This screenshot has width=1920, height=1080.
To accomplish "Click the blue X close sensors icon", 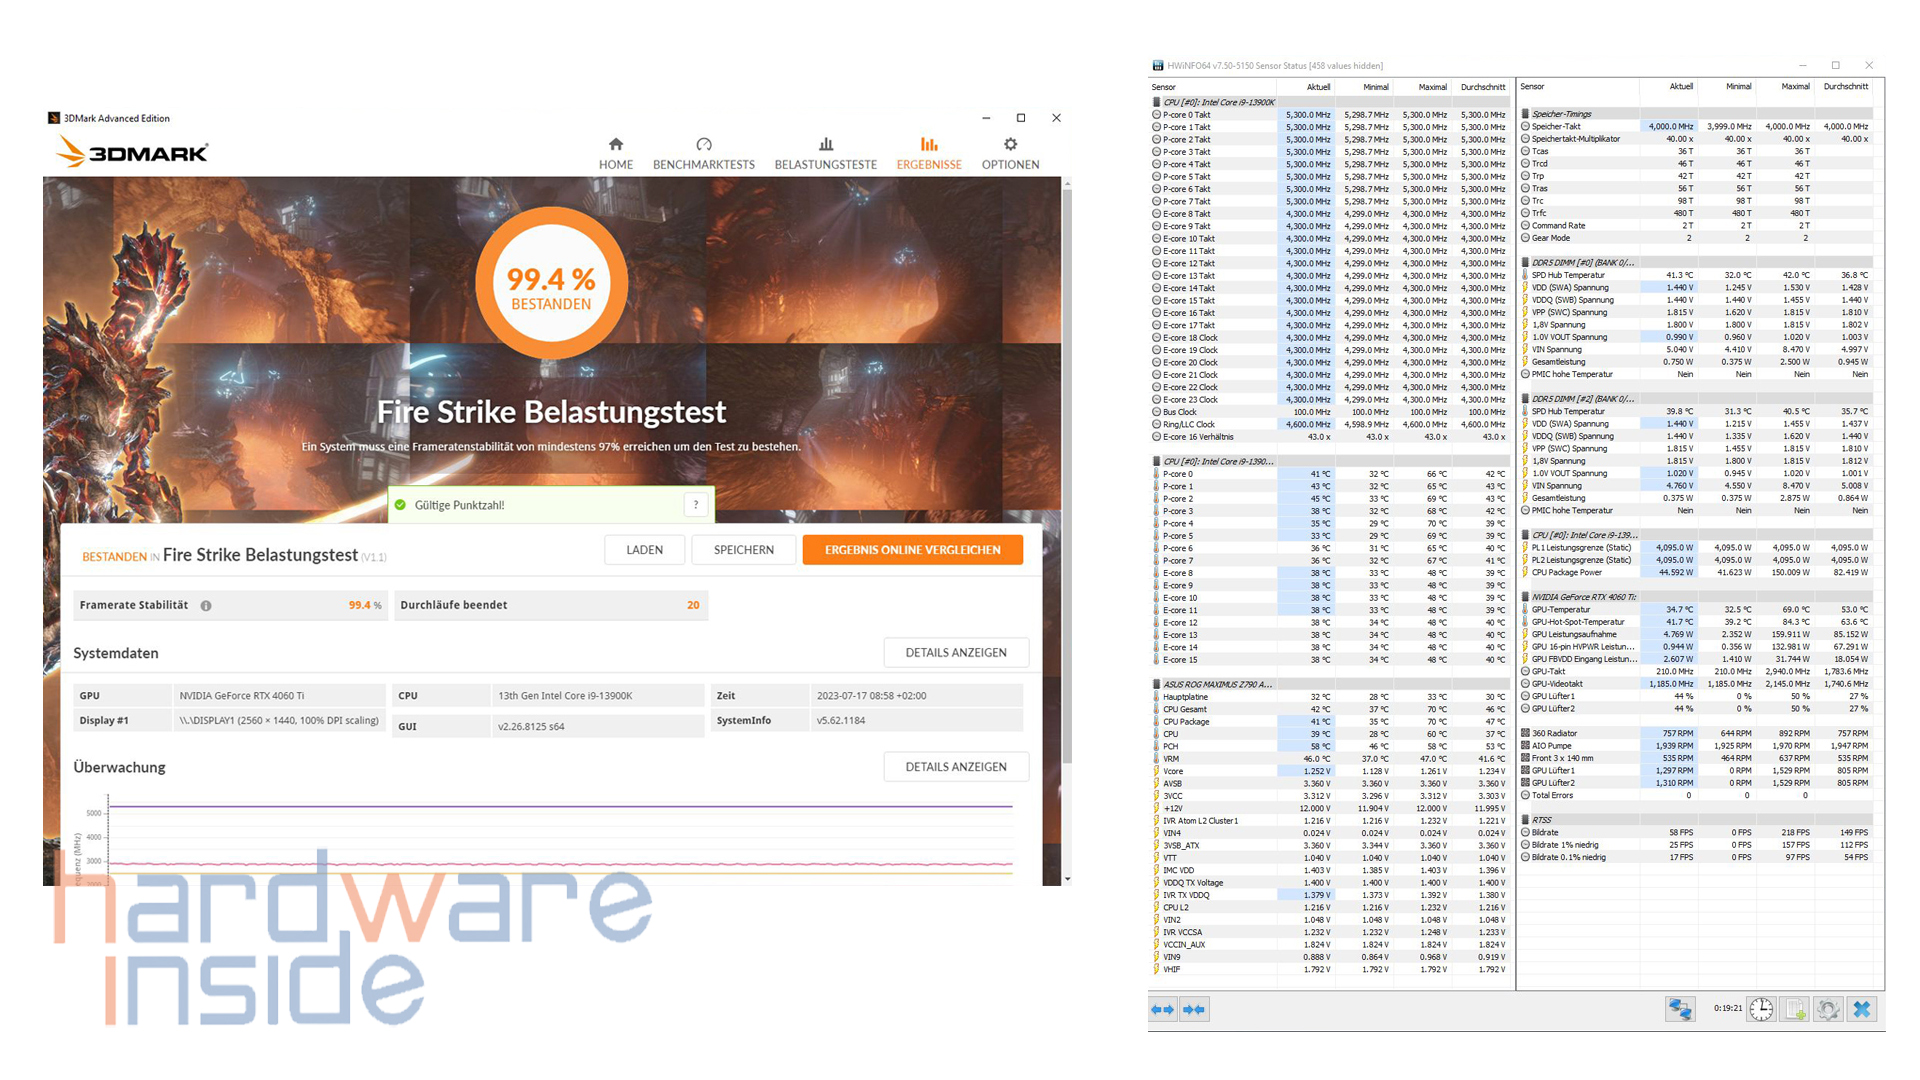I will pos(1862,1010).
